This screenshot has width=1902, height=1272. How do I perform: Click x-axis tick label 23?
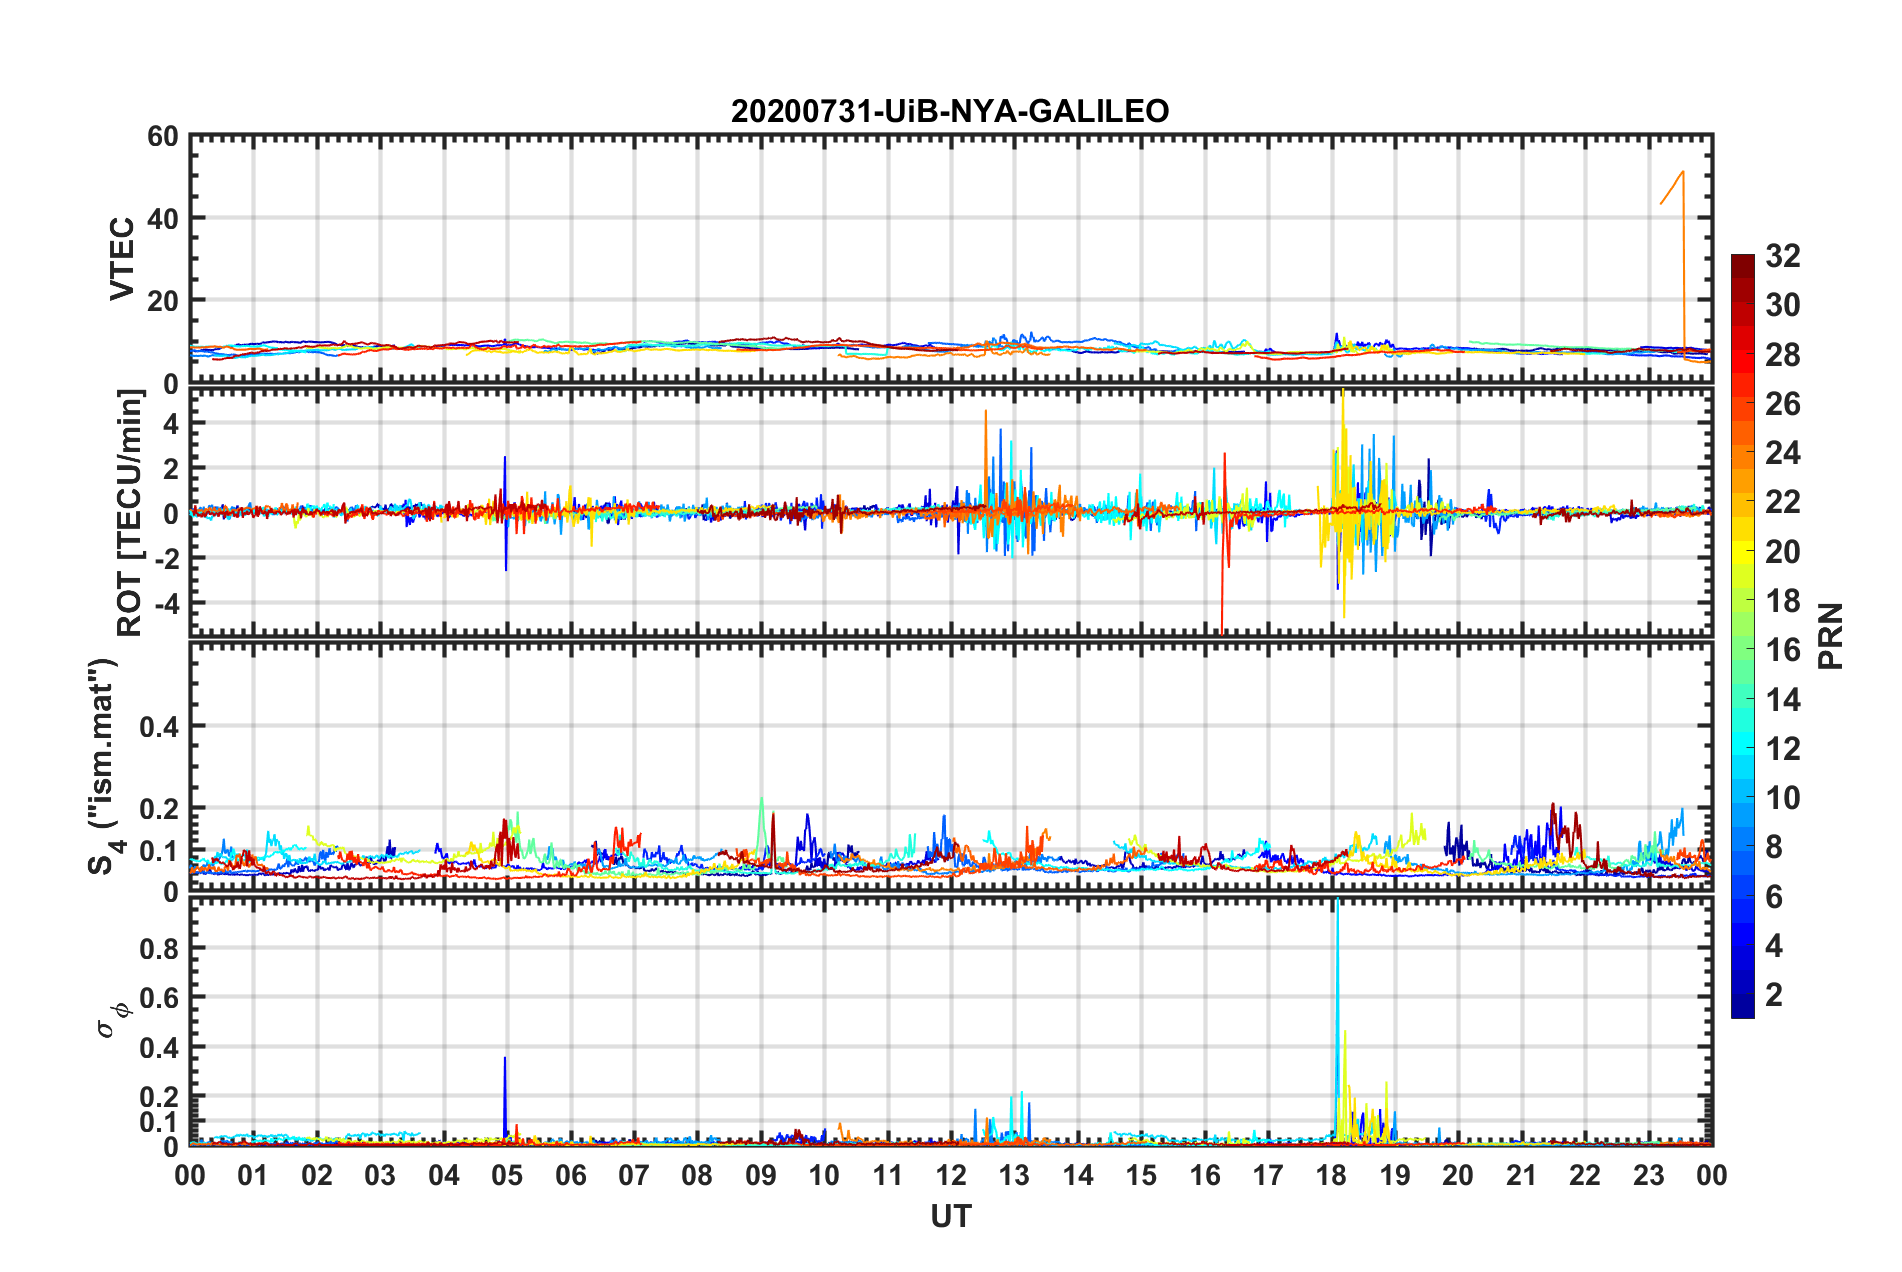[1648, 1175]
